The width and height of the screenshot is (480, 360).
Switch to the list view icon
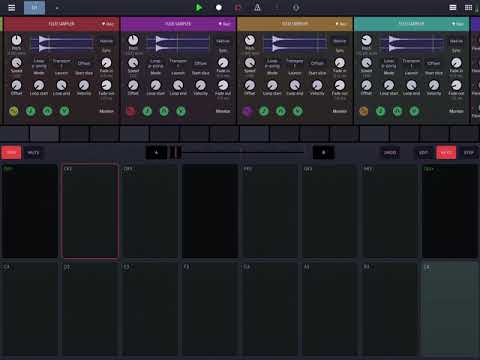pos(453,7)
